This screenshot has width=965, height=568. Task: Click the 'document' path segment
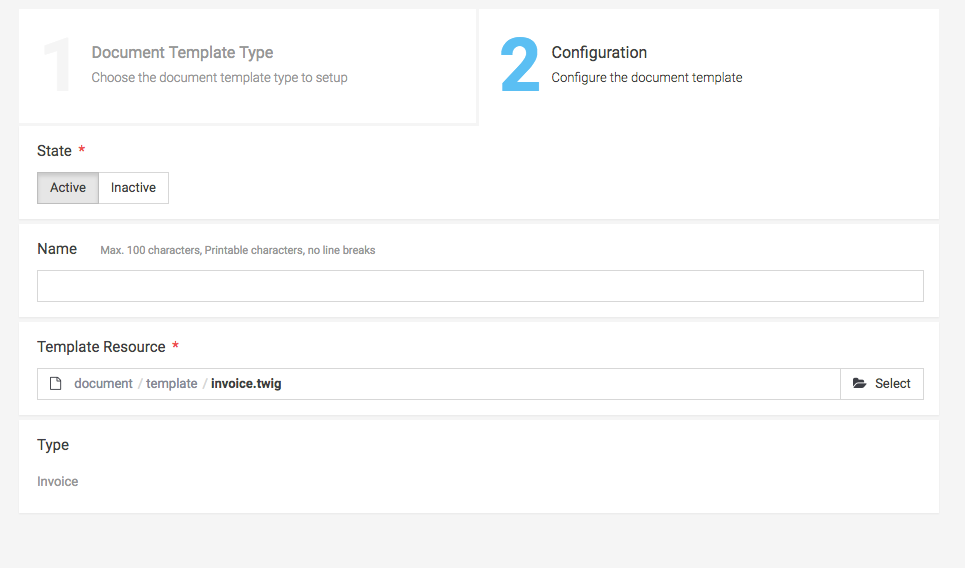103,384
